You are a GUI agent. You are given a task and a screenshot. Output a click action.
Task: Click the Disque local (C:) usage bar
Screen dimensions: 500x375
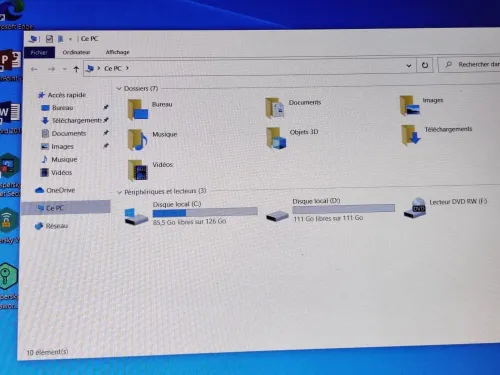[205, 212]
